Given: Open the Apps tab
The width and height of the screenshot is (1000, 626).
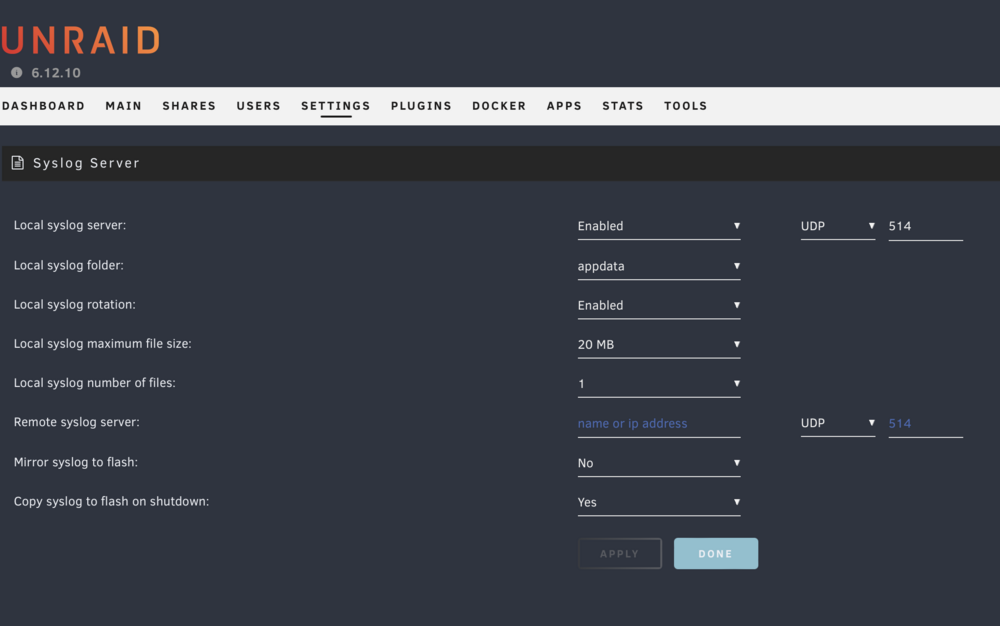Looking at the screenshot, I should 564,106.
